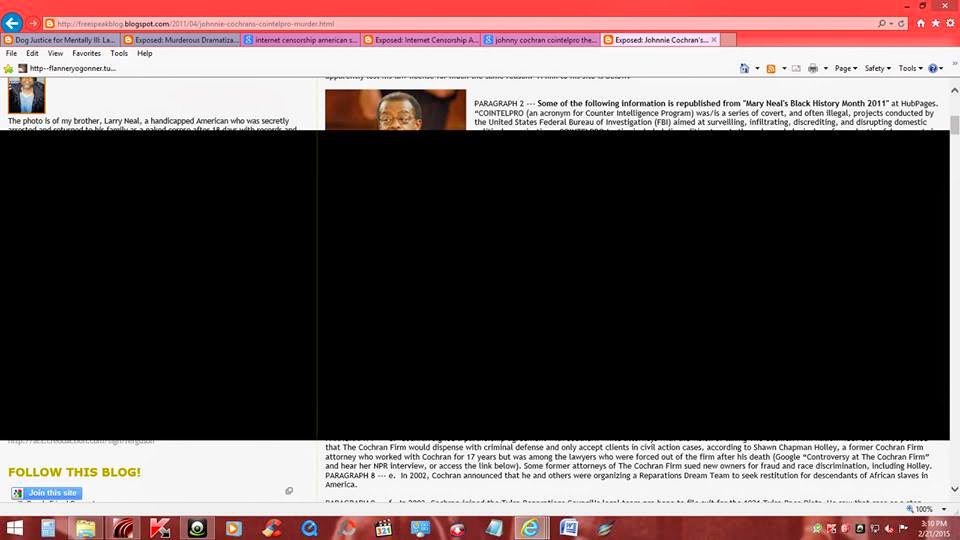Switch to Dog Justice for Mentally Ill tab
This screenshot has height=540, width=960.
tap(60, 40)
